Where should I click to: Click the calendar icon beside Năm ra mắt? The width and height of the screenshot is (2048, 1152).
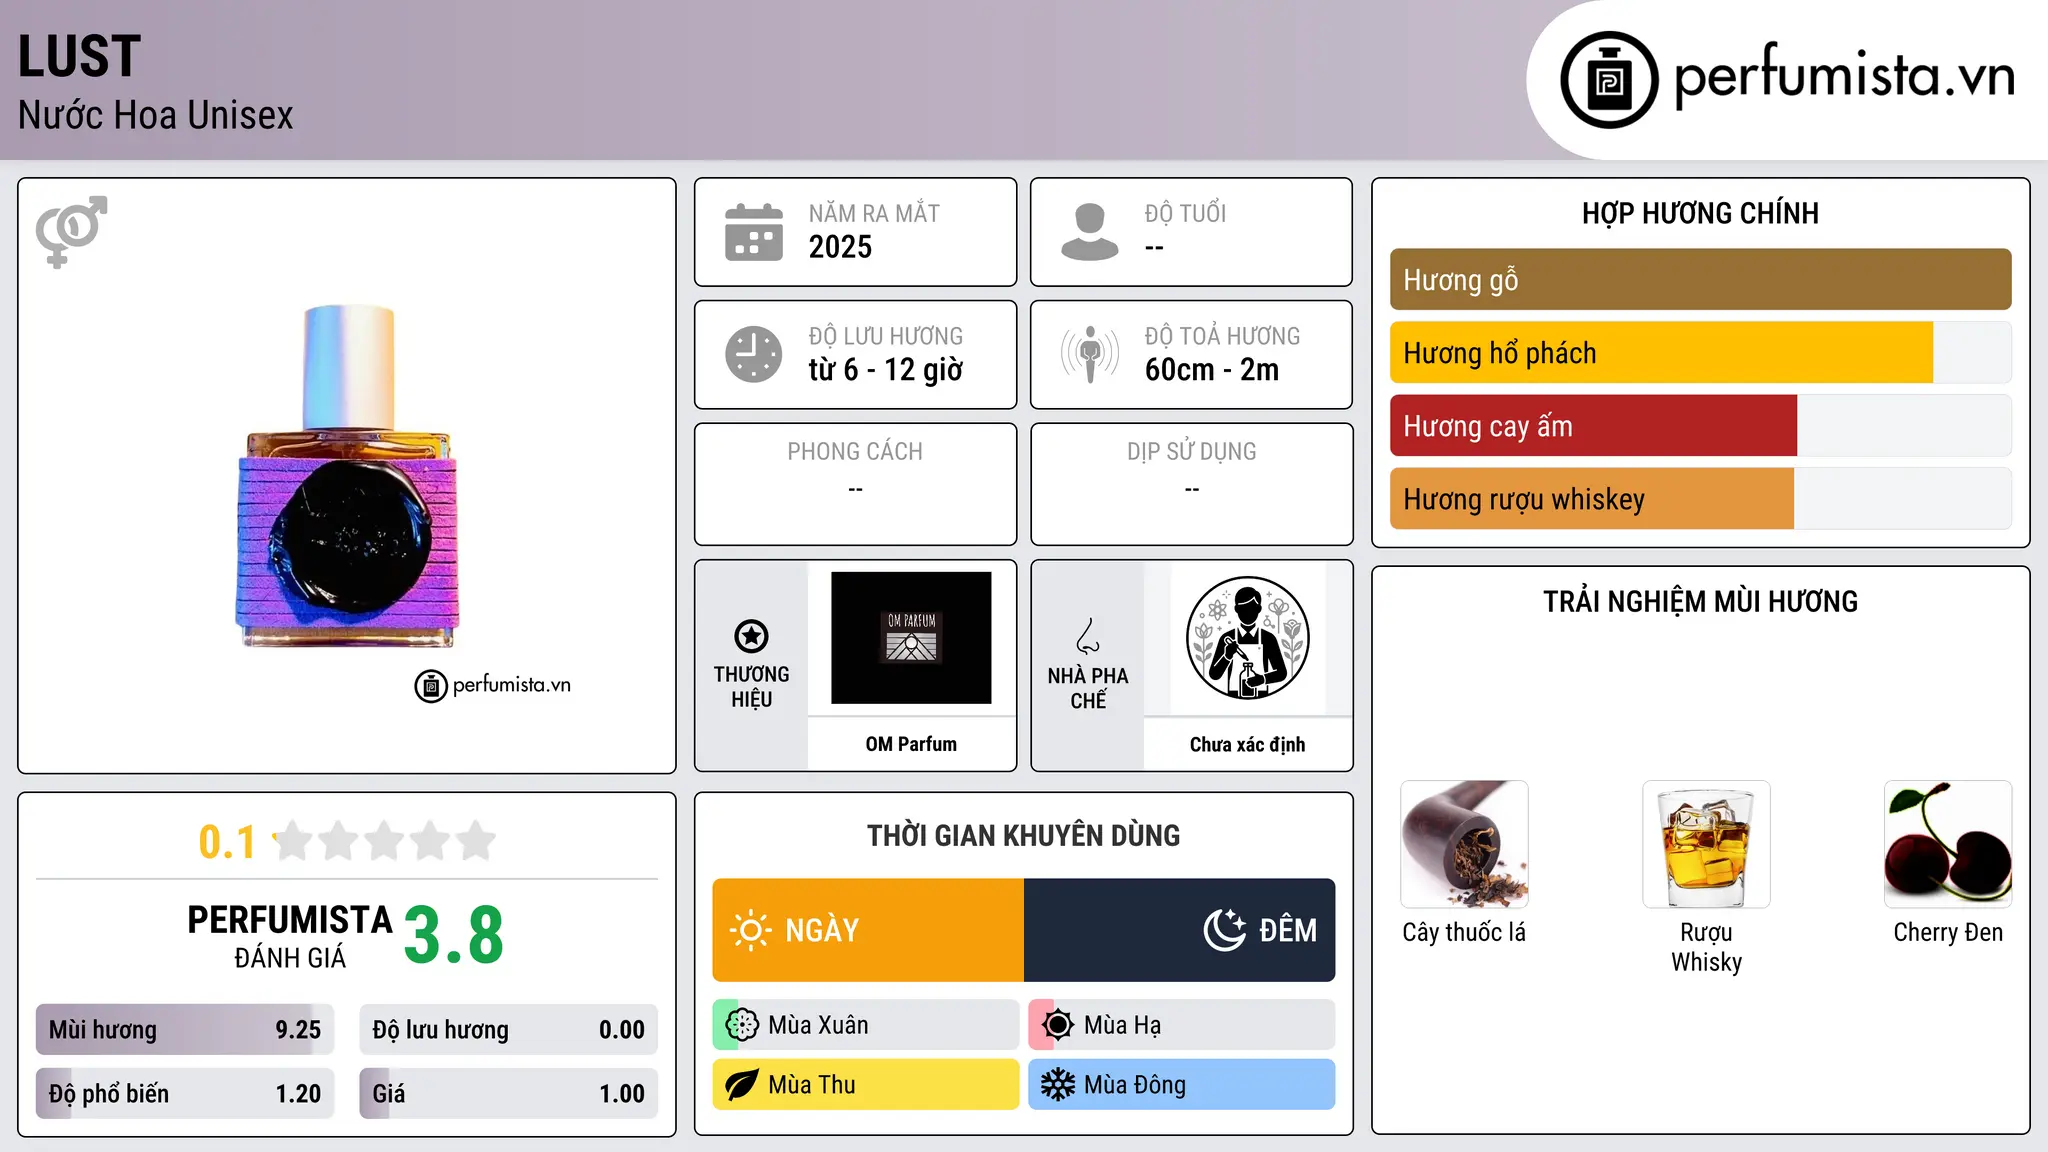[754, 232]
